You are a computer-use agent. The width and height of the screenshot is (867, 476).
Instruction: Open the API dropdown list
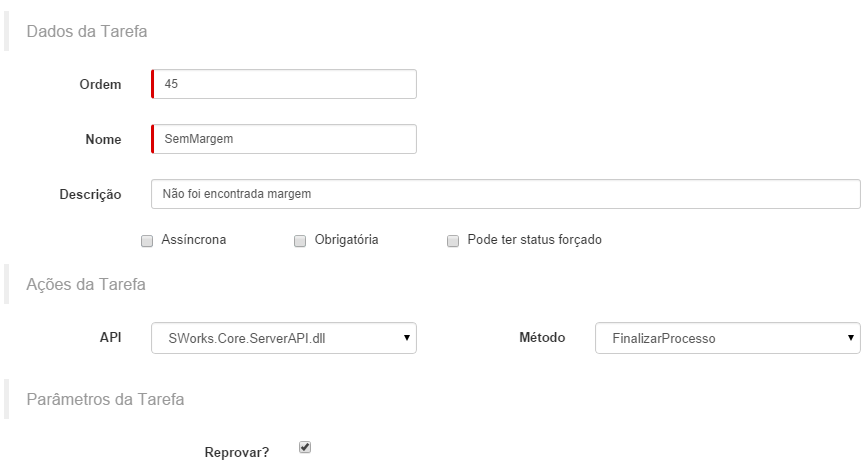tap(284, 338)
